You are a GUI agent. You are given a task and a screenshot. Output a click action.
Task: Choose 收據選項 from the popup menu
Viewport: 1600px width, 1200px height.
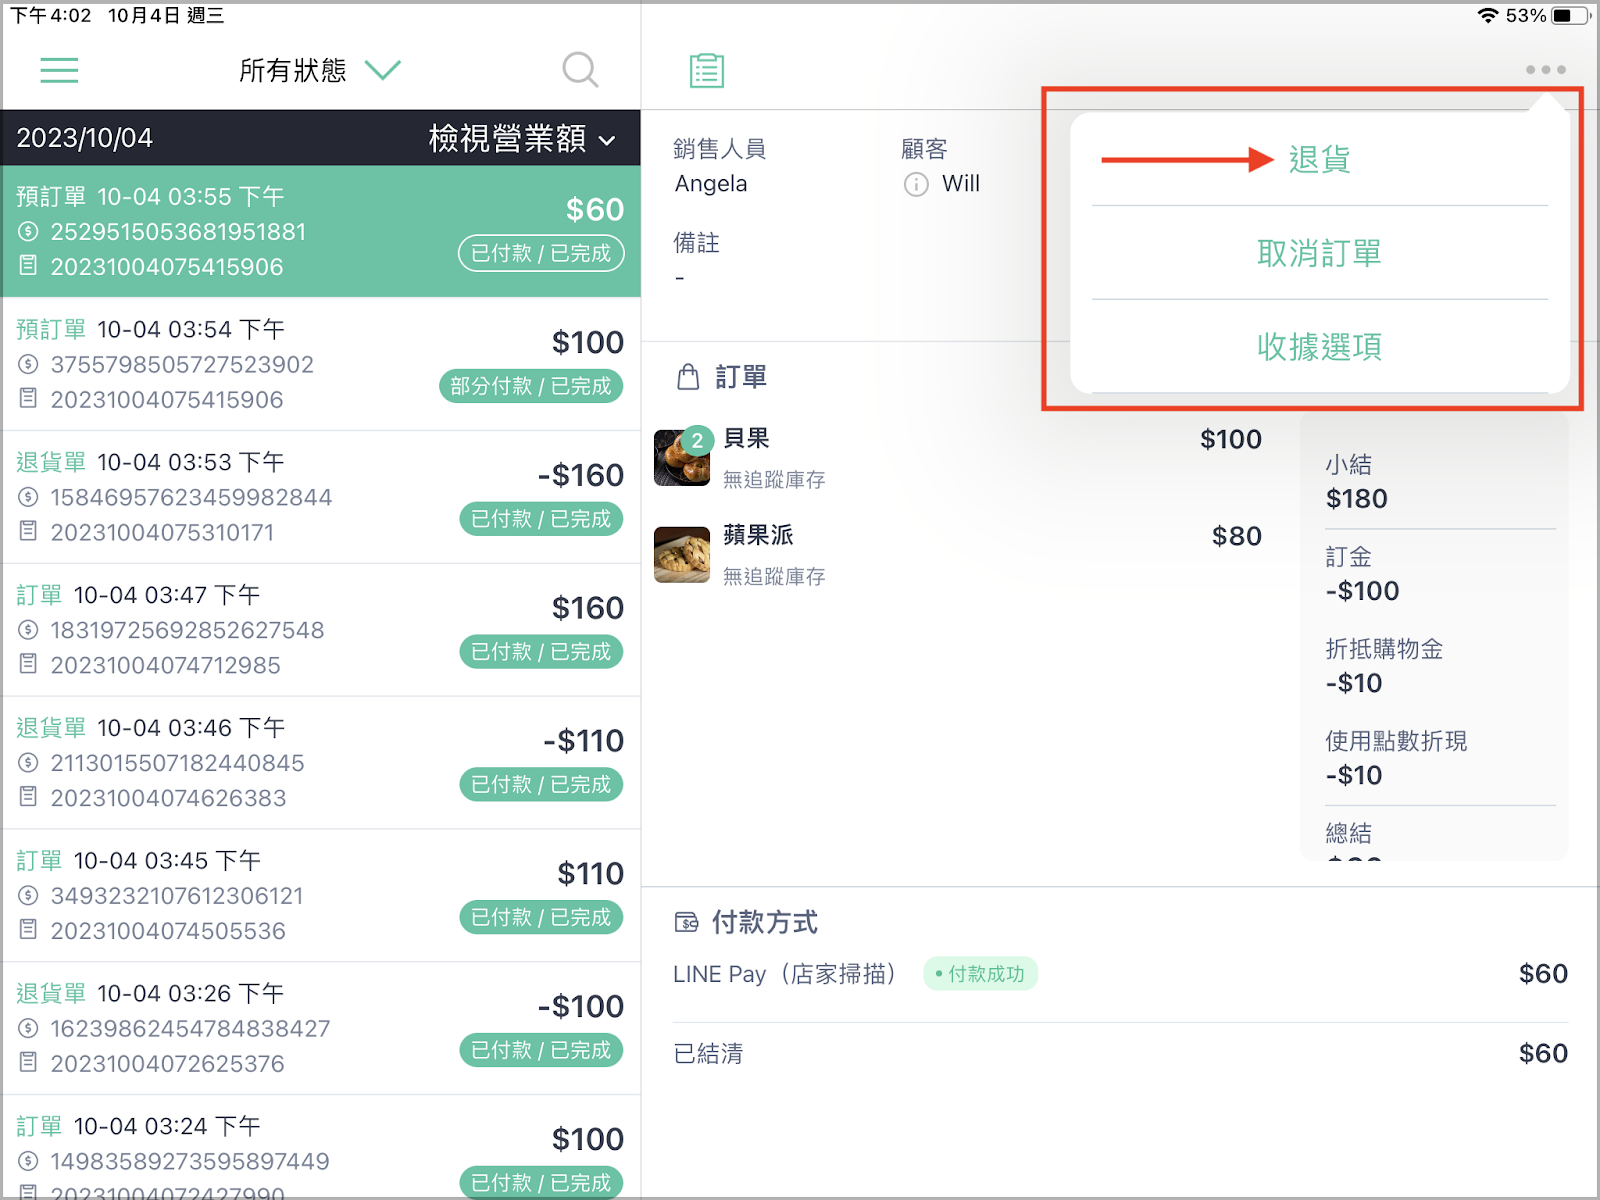pos(1319,346)
